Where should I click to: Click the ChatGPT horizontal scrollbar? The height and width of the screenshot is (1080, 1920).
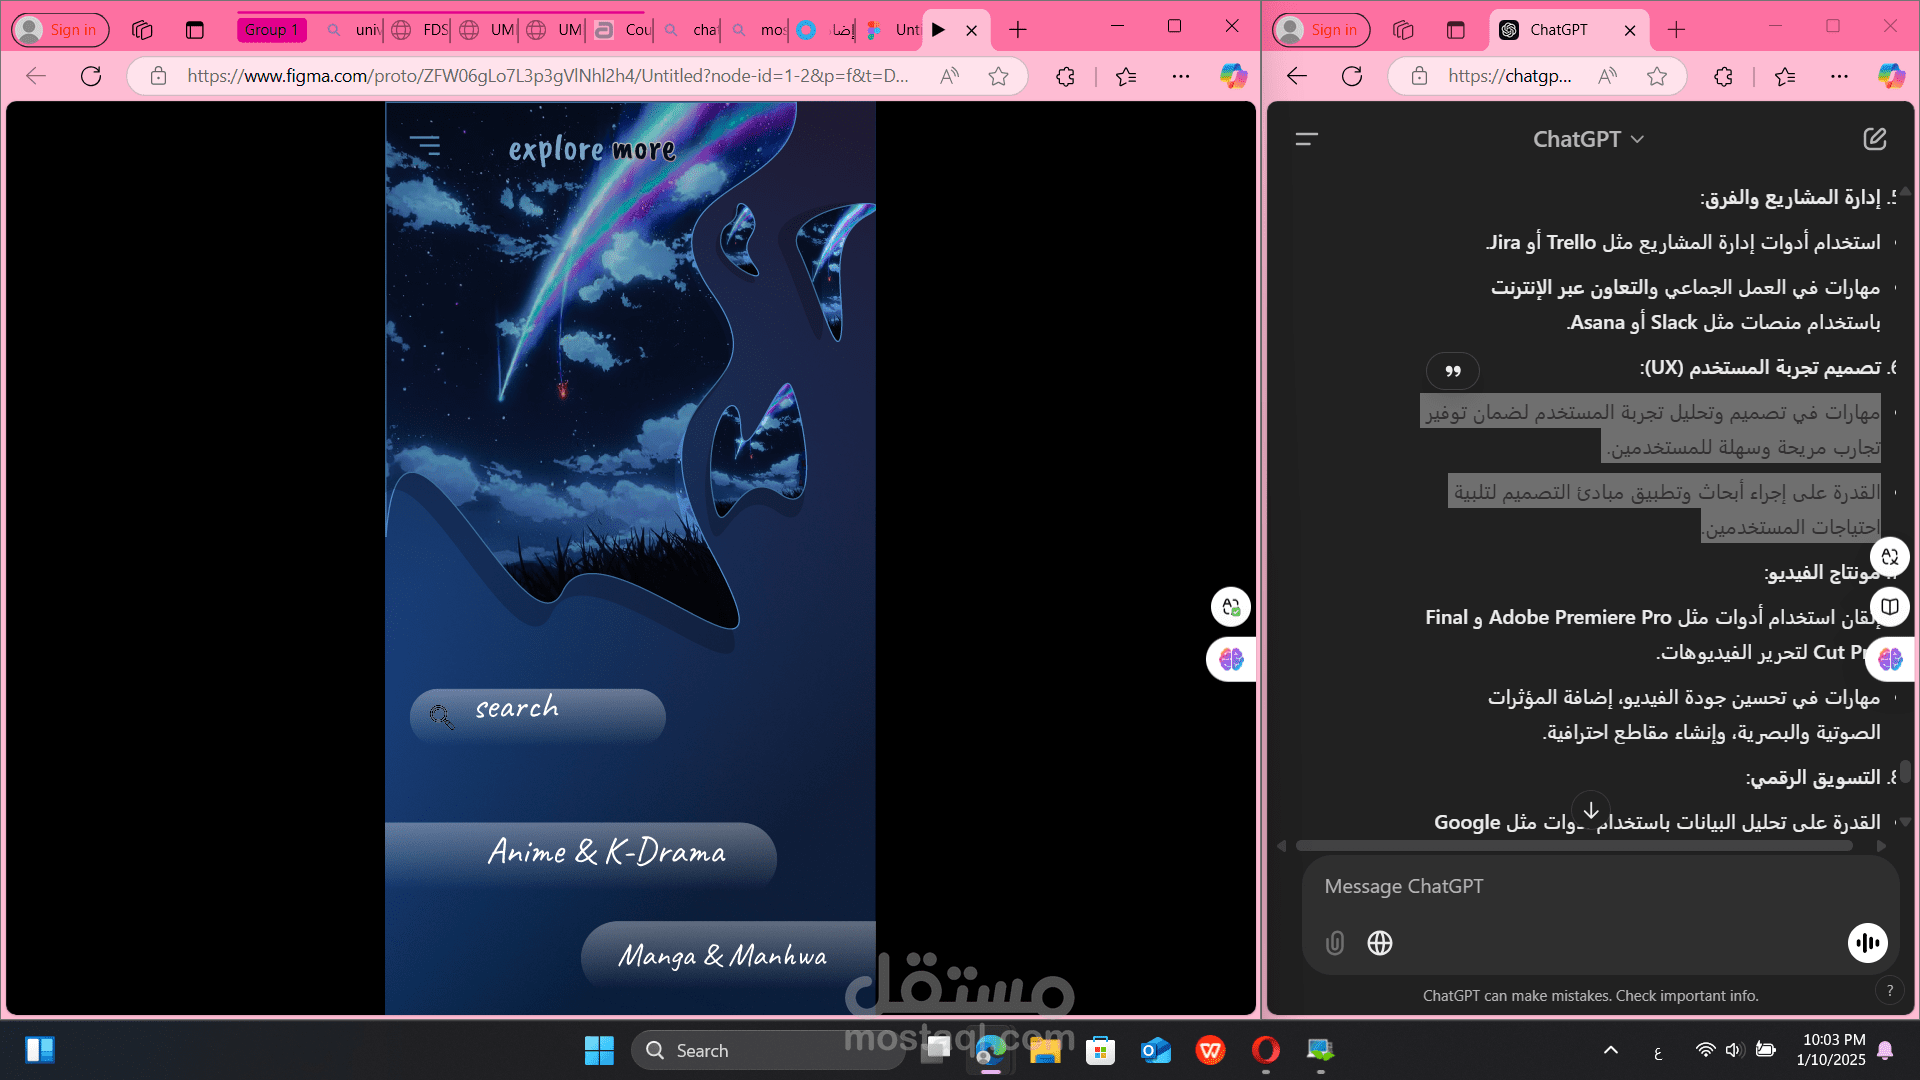[x=1574, y=846]
